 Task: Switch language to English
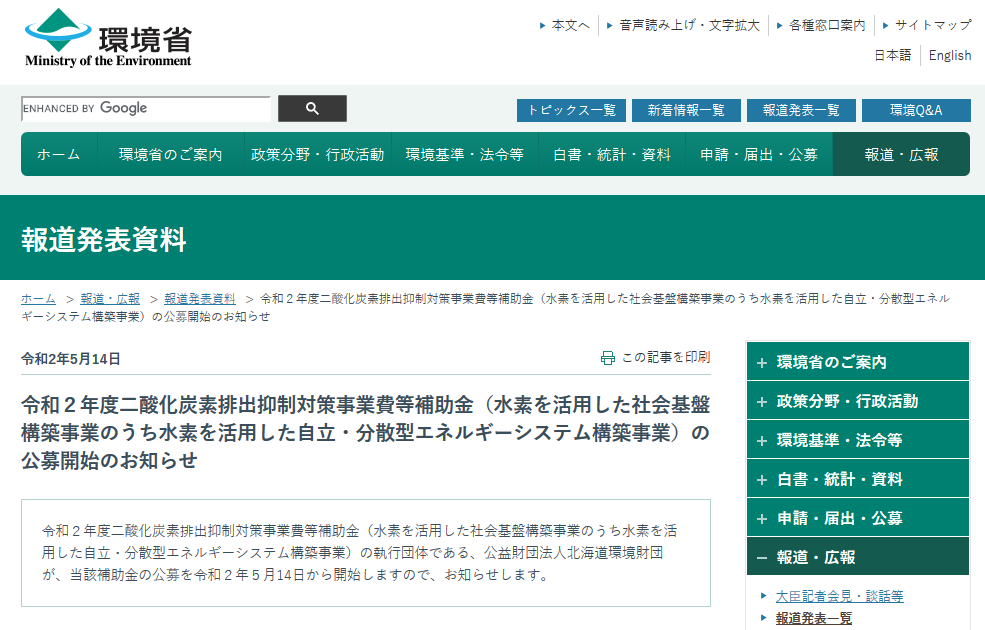pyautogui.click(x=949, y=55)
